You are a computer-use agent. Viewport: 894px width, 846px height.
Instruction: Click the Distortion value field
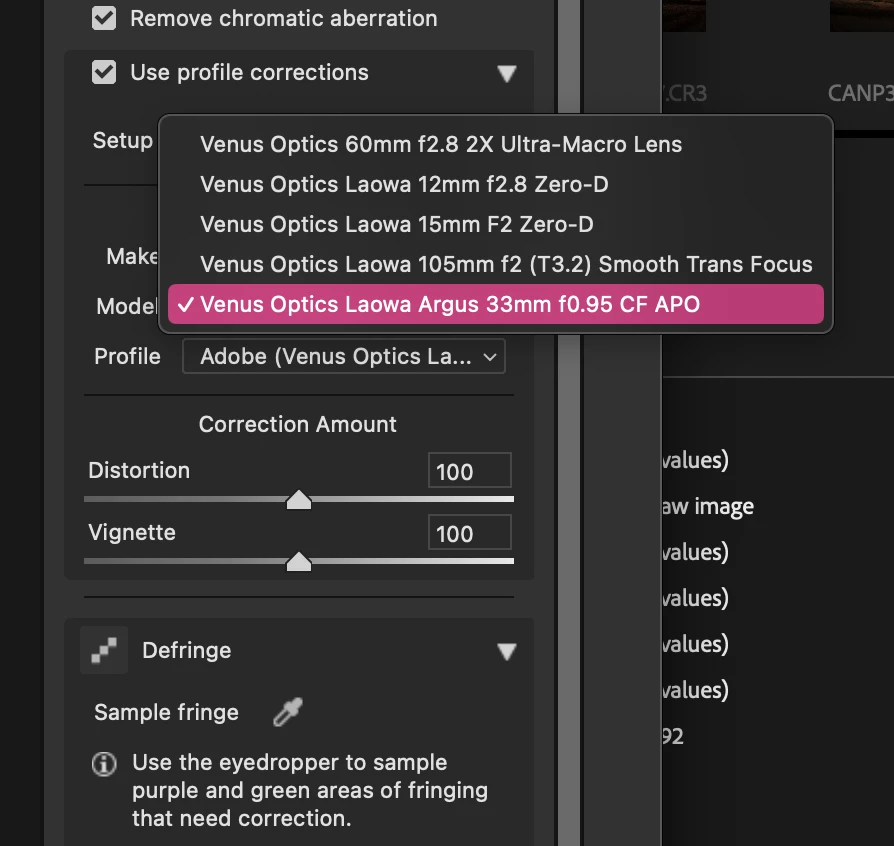tap(469, 471)
